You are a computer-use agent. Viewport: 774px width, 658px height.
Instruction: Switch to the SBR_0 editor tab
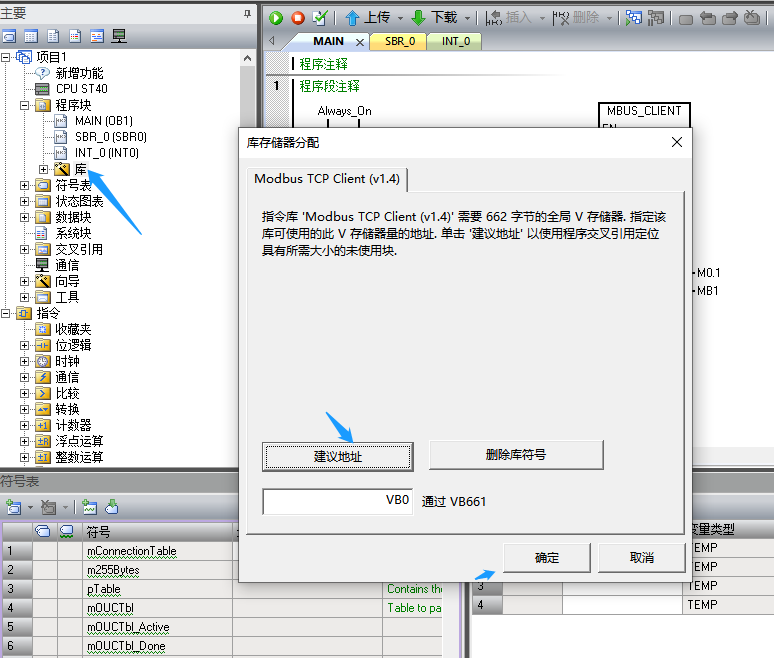pos(399,42)
